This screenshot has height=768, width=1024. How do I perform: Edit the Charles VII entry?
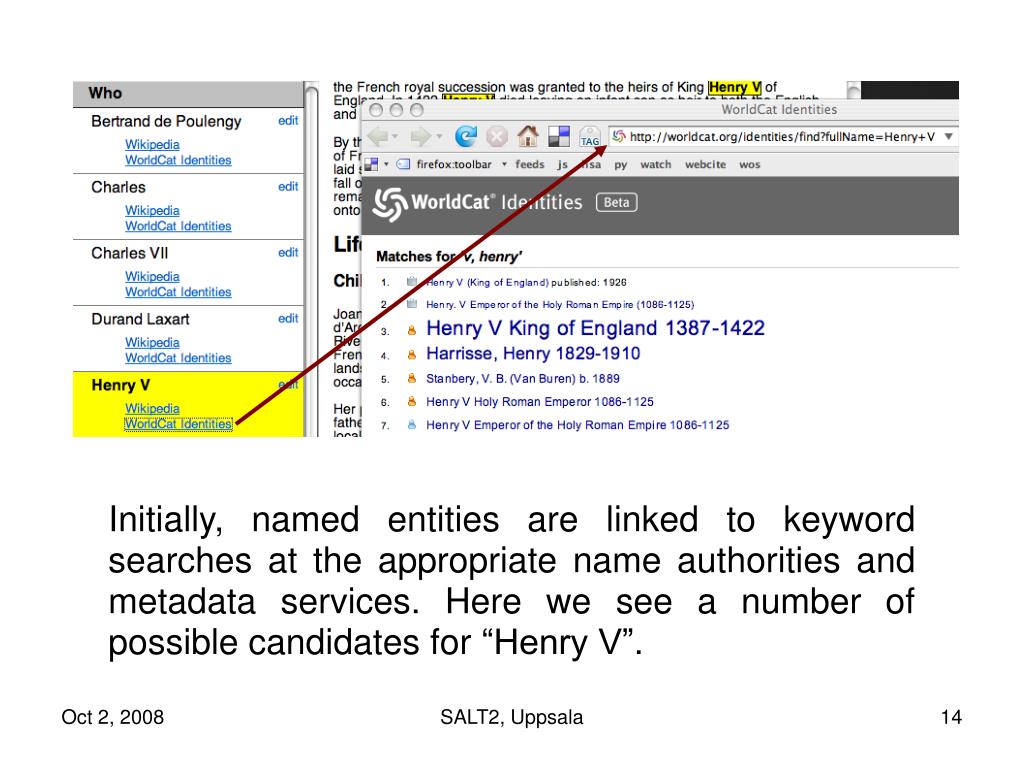pos(288,252)
